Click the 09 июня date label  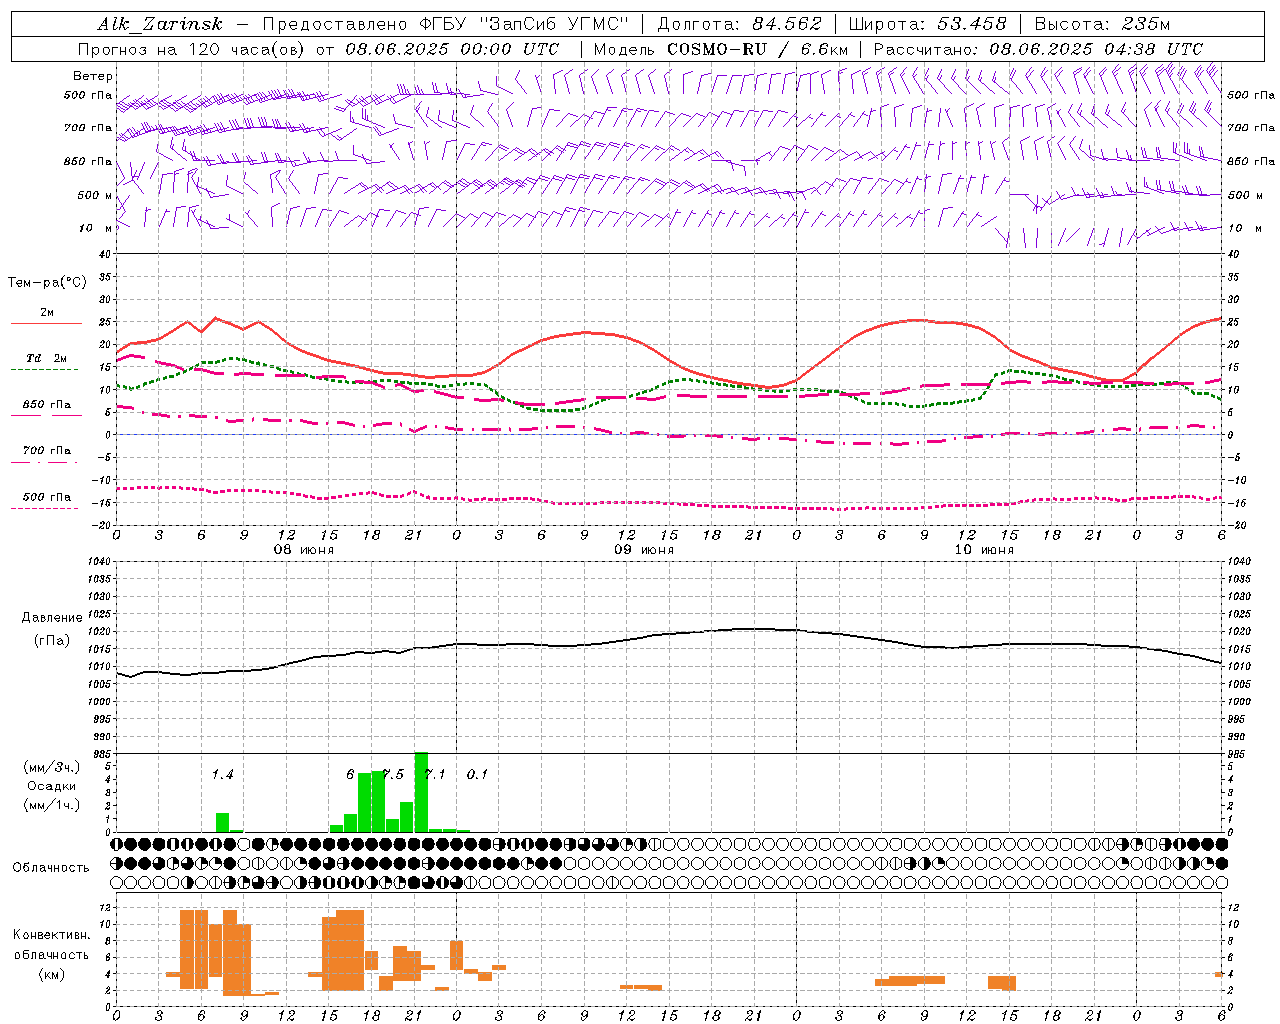644,550
